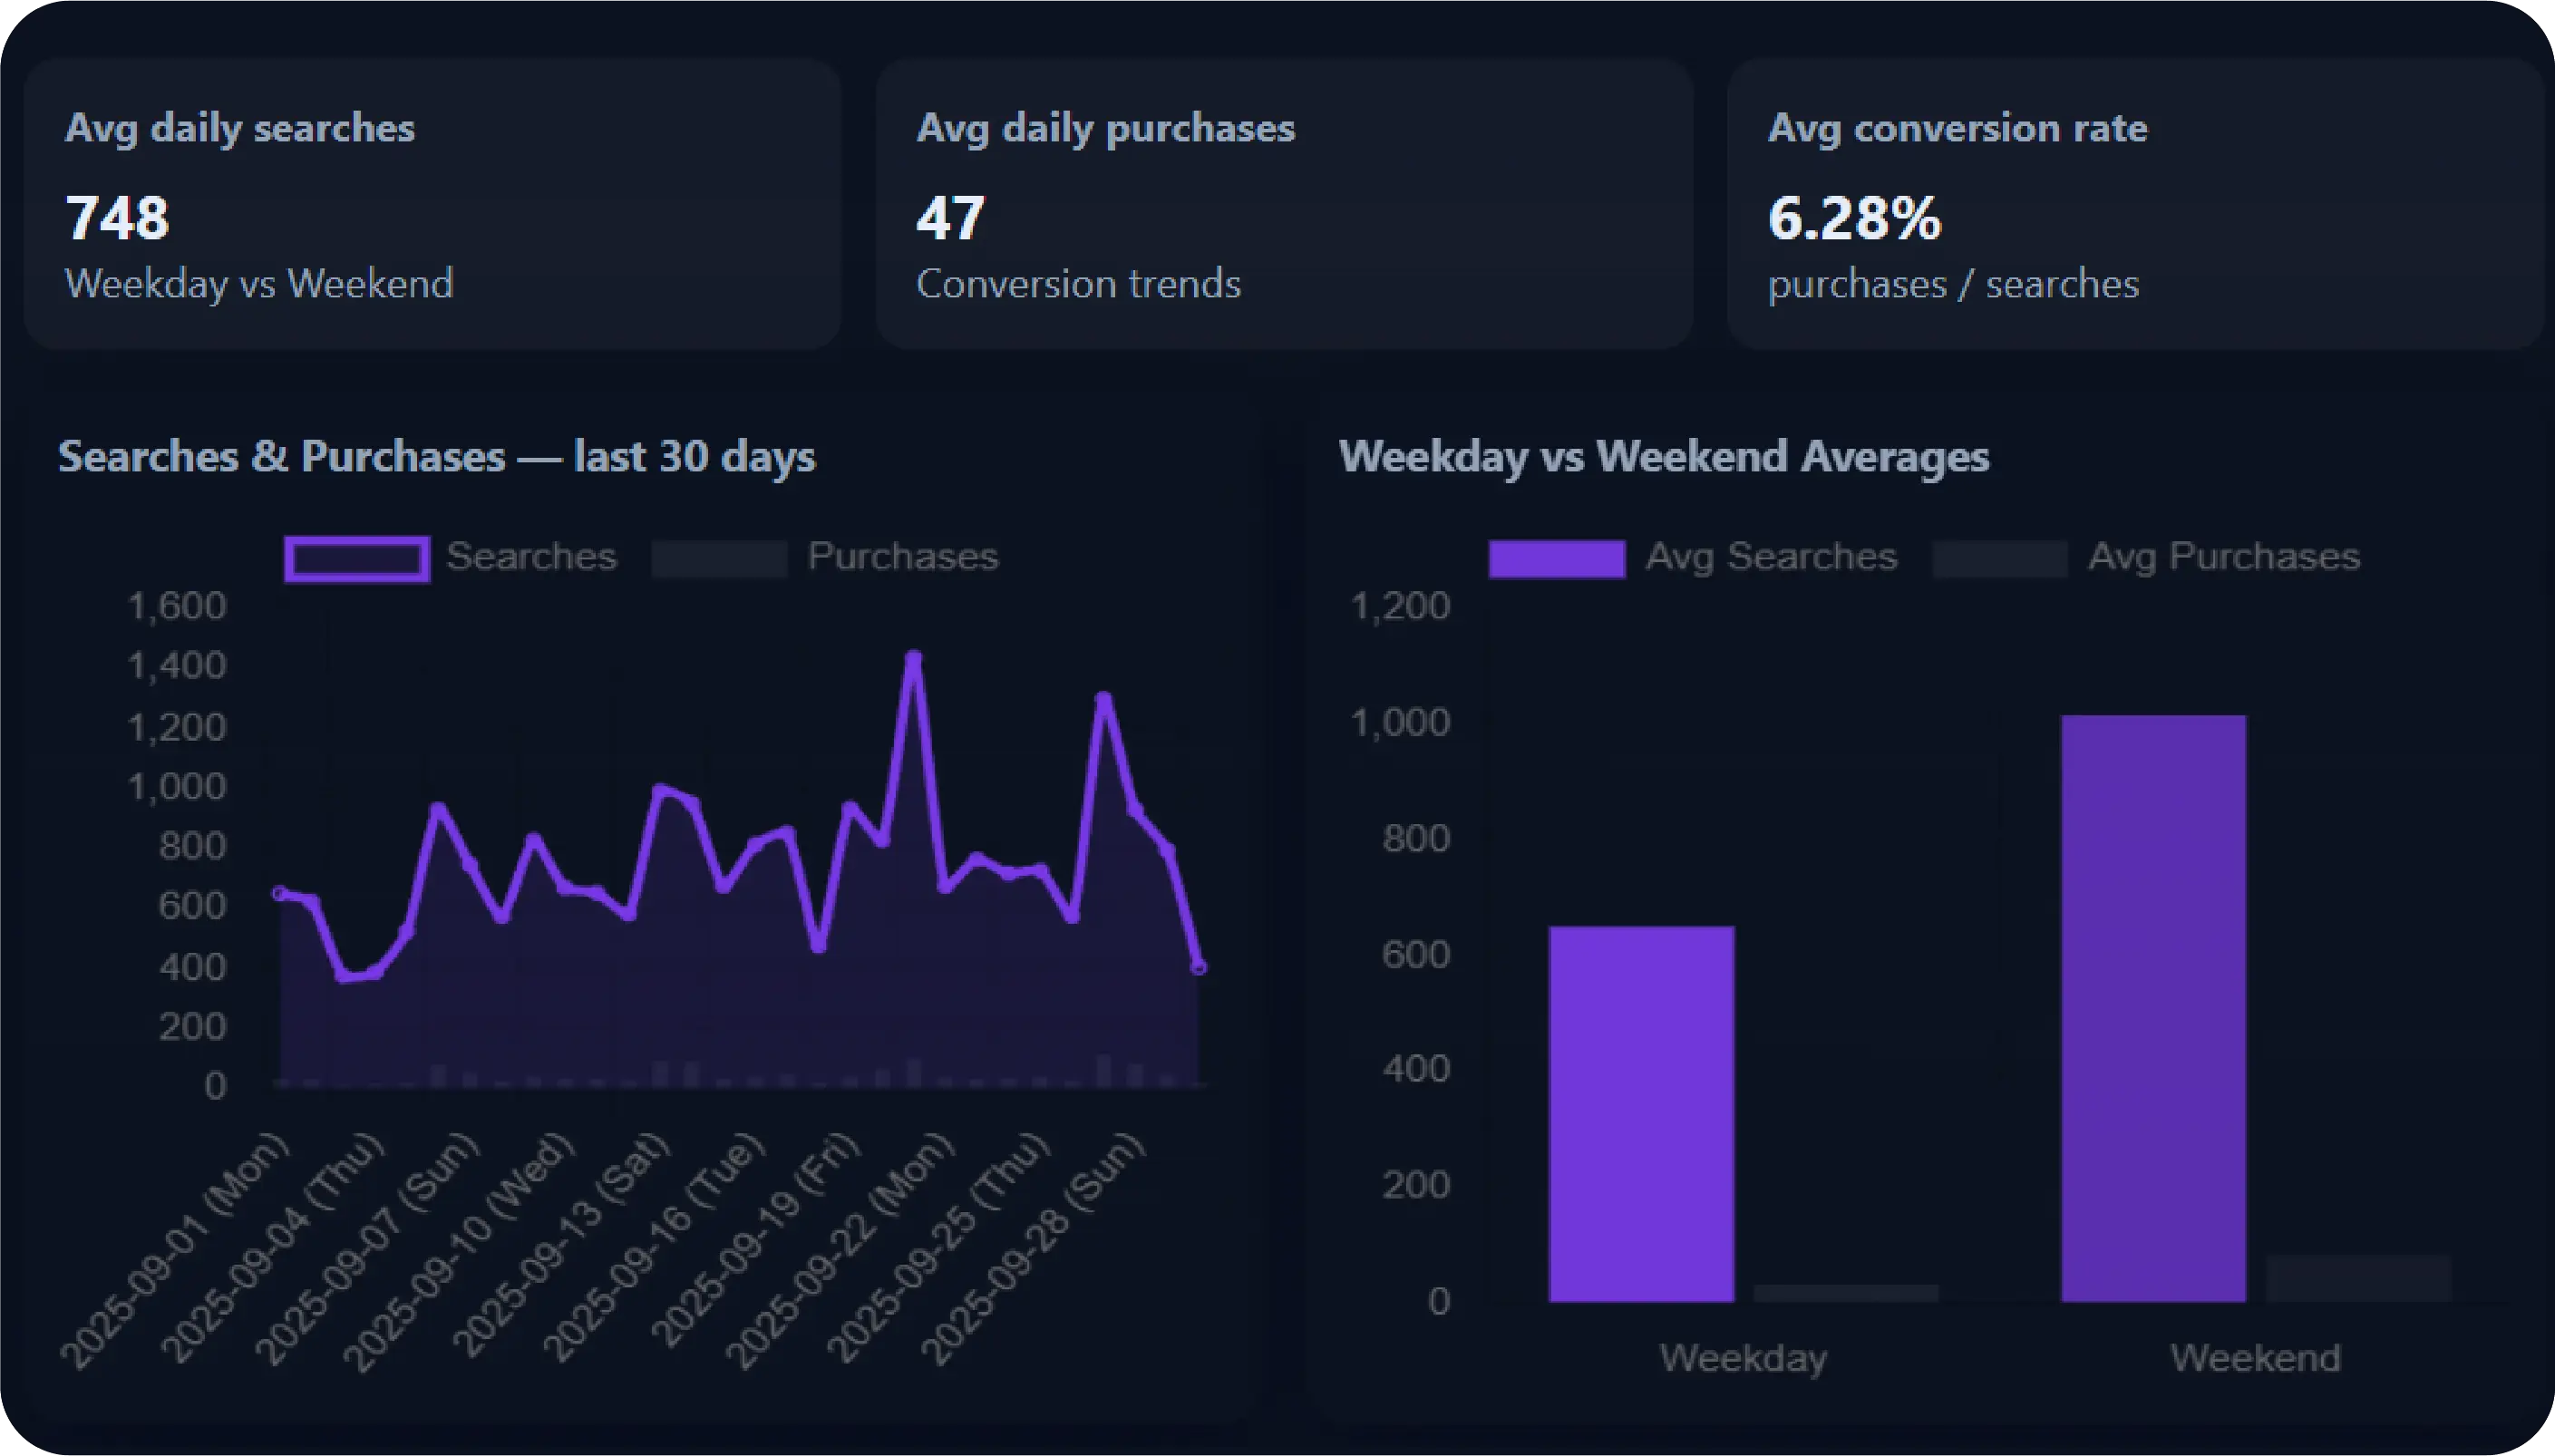Click the highest peak point on Searches line
This screenshot has width=2555, height=1456.
pos(913,658)
